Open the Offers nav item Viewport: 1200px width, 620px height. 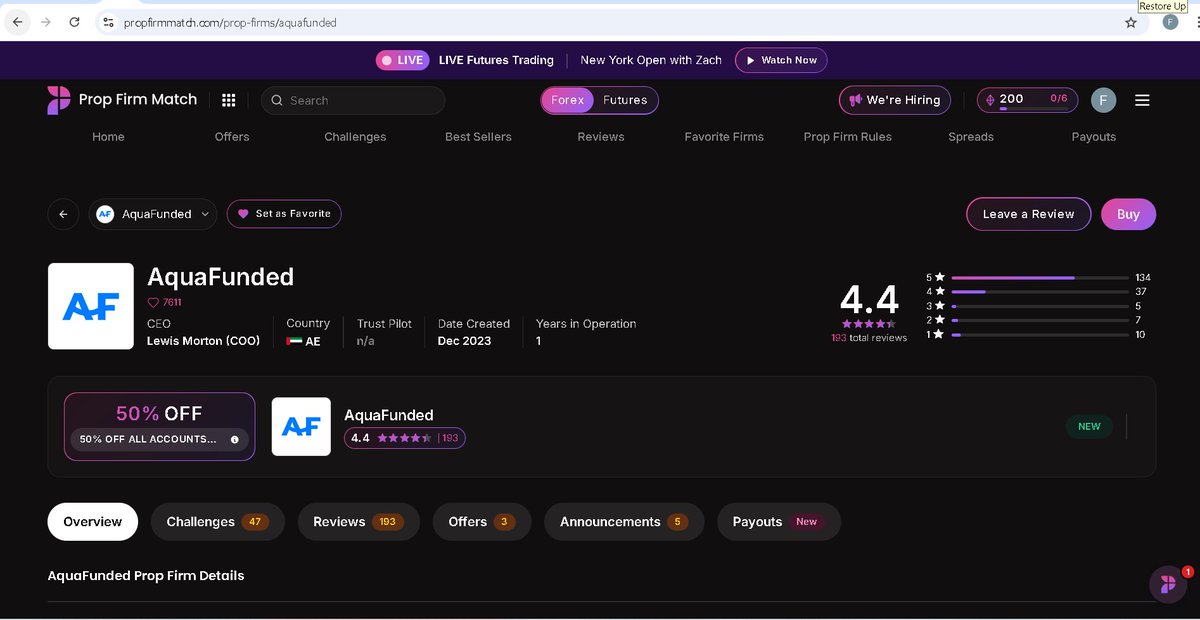(x=232, y=137)
